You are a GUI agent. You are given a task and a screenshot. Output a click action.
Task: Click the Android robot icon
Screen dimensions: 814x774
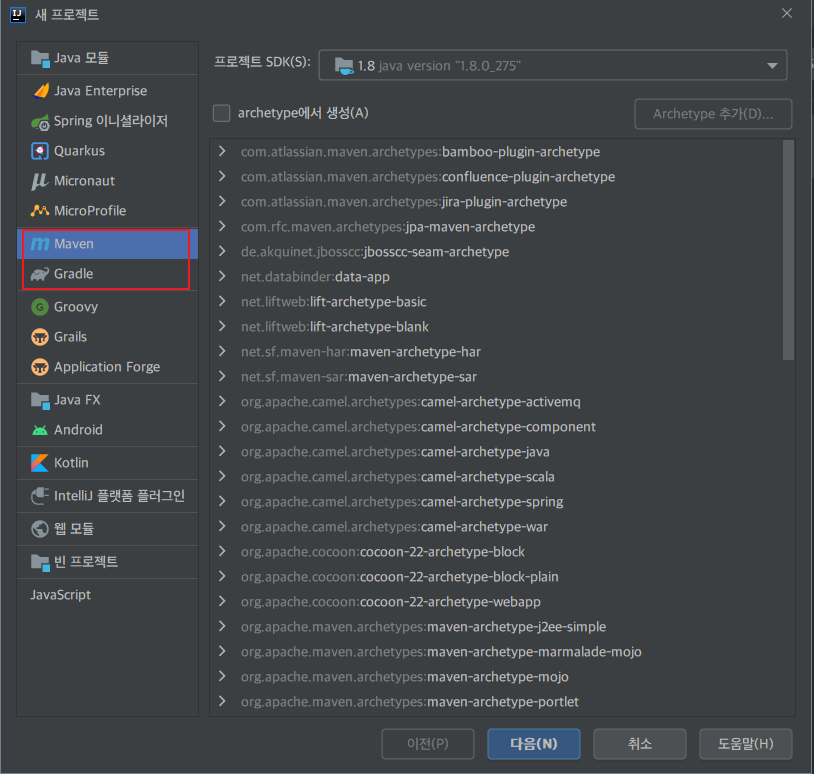tap(40, 430)
